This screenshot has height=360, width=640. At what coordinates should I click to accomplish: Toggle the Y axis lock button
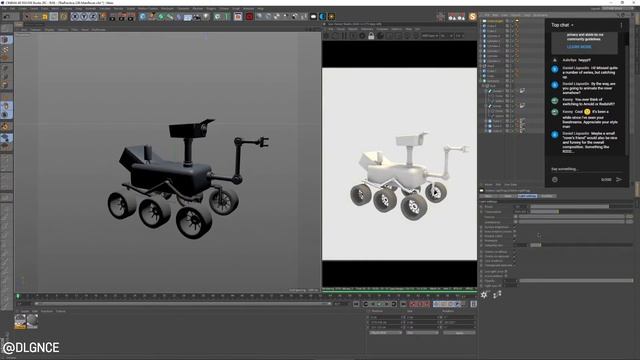84,17
